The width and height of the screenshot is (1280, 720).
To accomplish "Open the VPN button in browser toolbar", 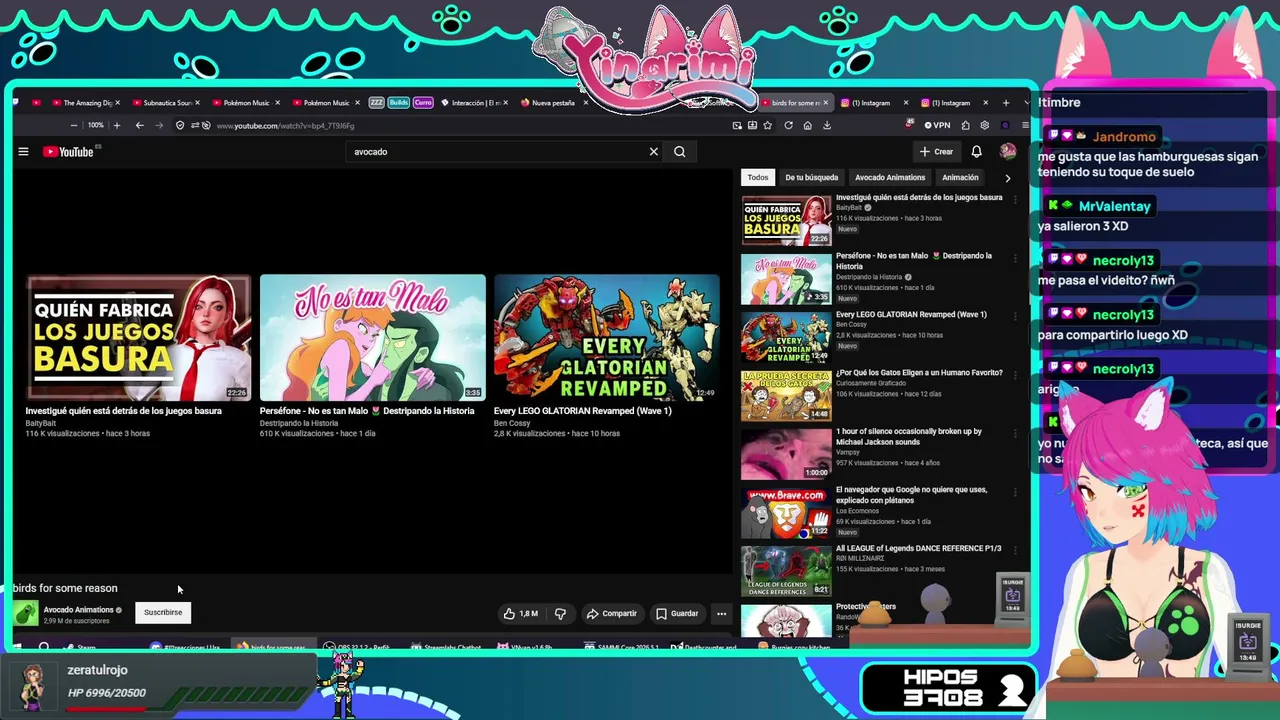I will coord(937,126).
